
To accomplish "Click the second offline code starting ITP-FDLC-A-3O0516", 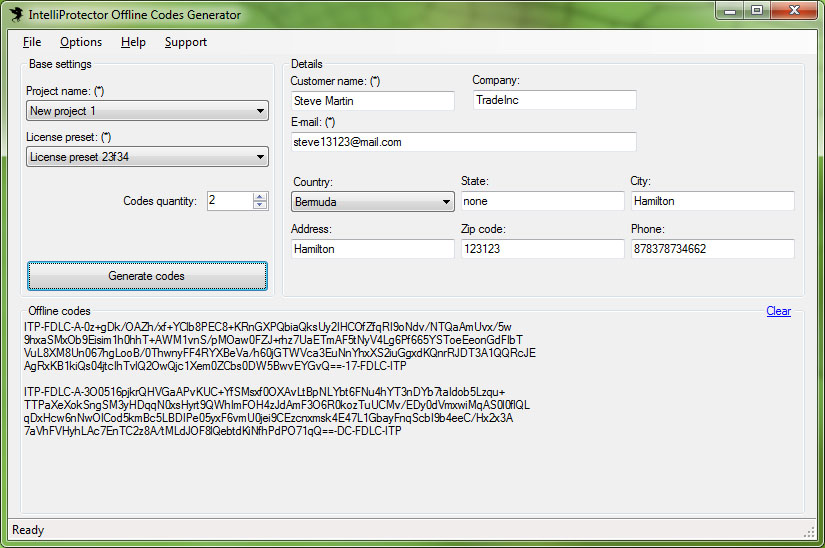I will coord(277,411).
